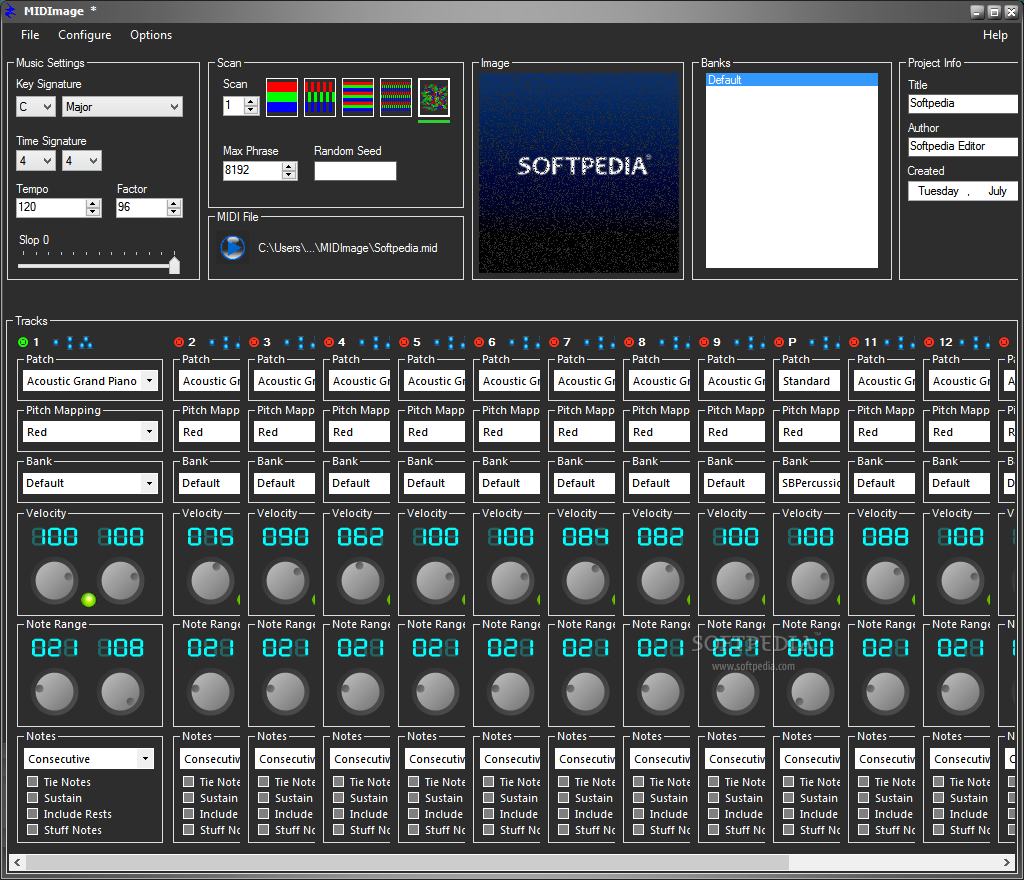Open the Configure menu
Screen dimensions: 1024x880
pyautogui.click(x=85, y=35)
